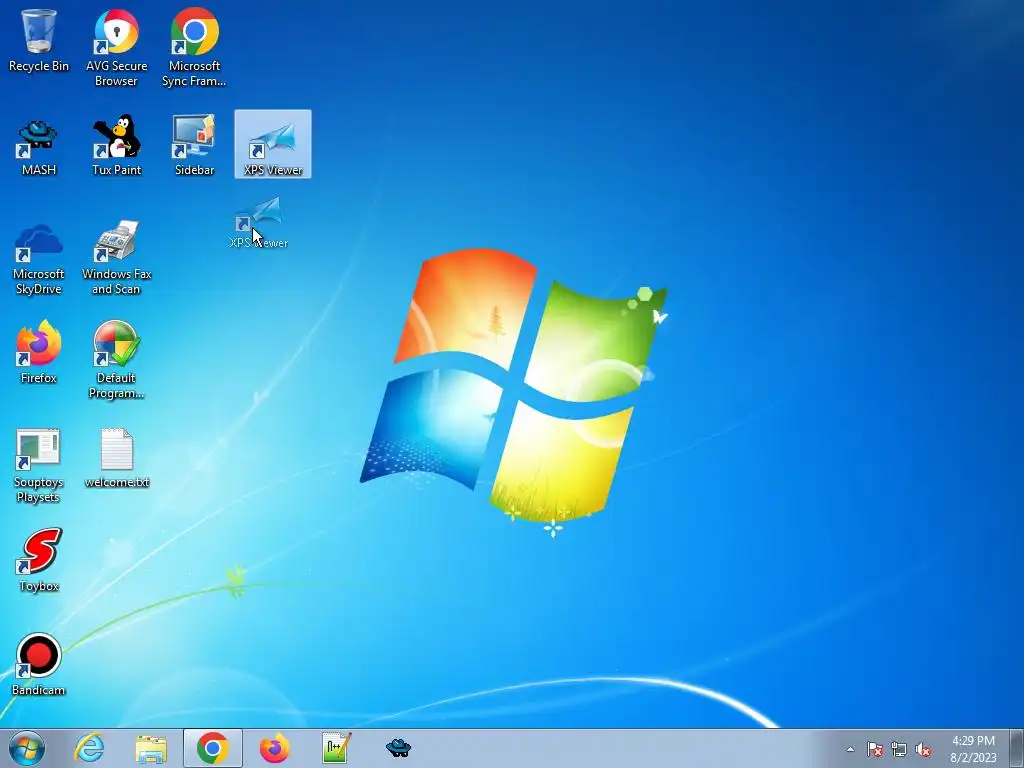Open the Default Program... shortcut
The width and height of the screenshot is (1024, 768).
click(x=116, y=359)
